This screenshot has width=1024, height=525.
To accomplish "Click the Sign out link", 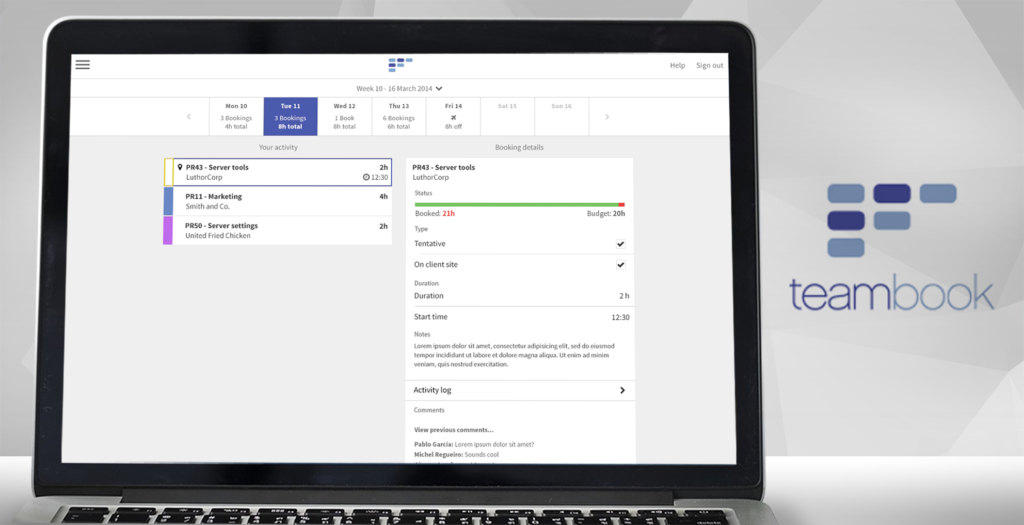I will pos(709,65).
